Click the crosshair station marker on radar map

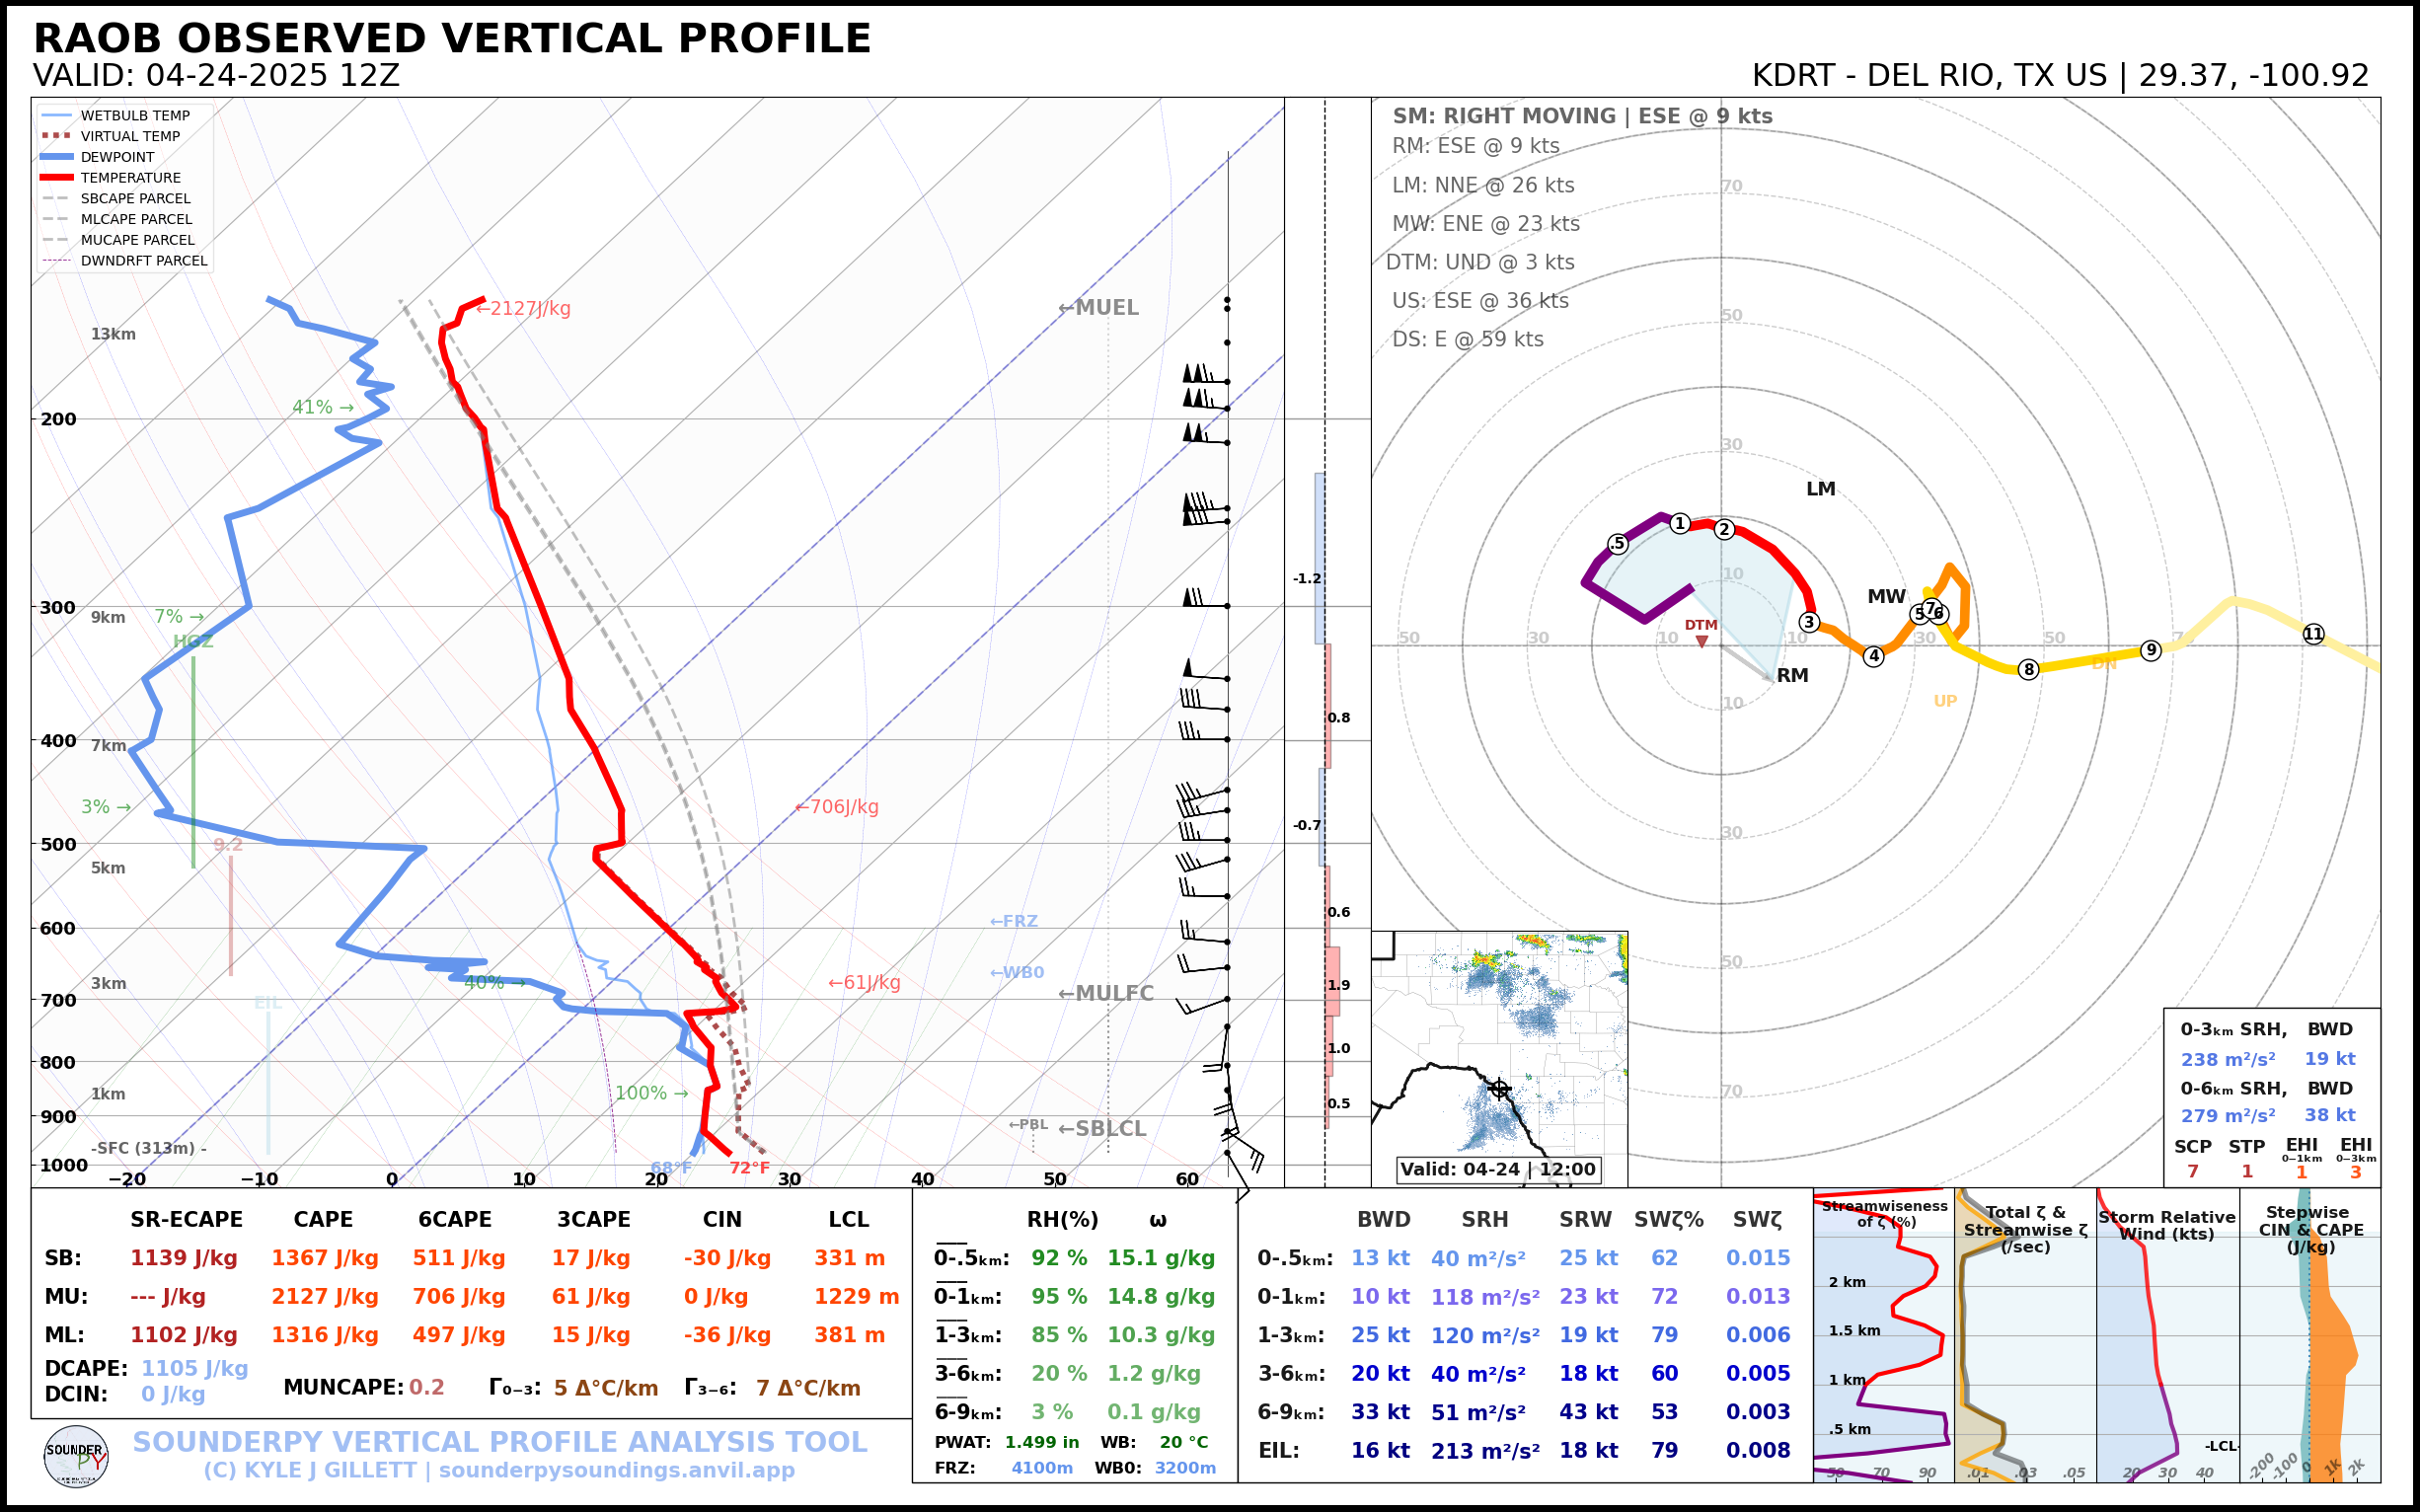pyautogui.click(x=1498, y=1089)
